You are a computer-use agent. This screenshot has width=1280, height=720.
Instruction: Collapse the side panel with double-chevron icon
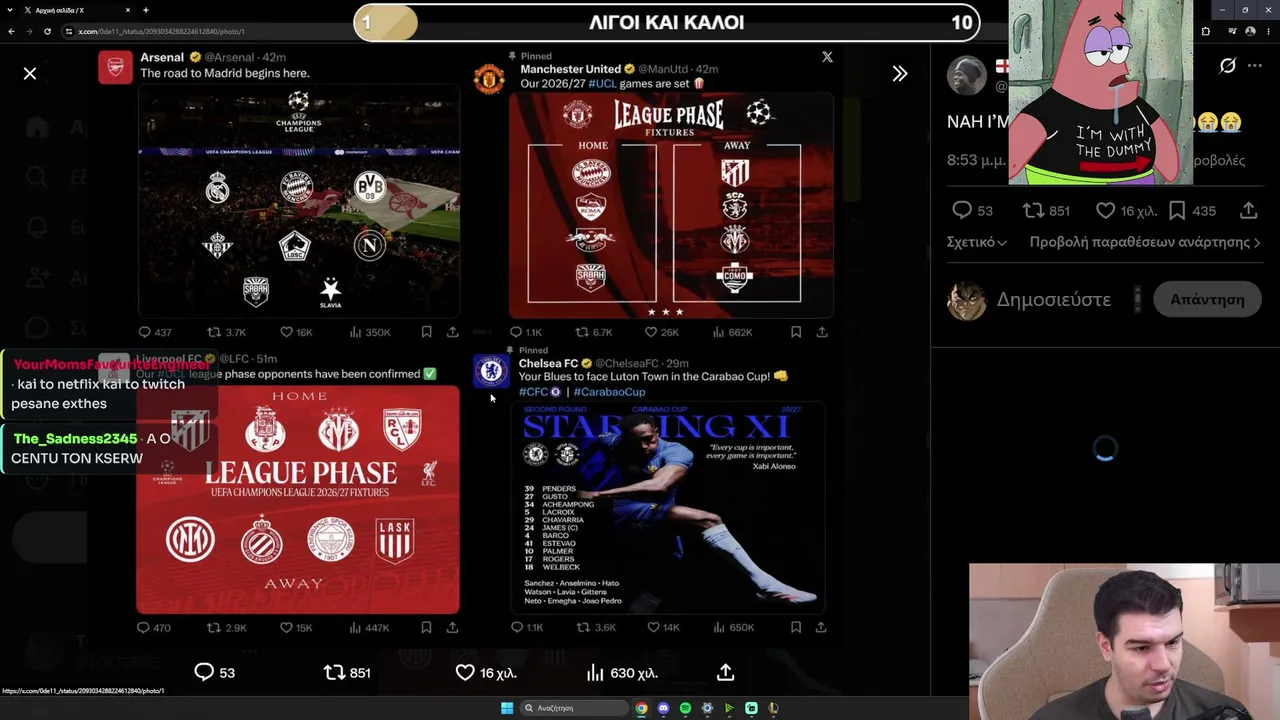pos(900,73)
